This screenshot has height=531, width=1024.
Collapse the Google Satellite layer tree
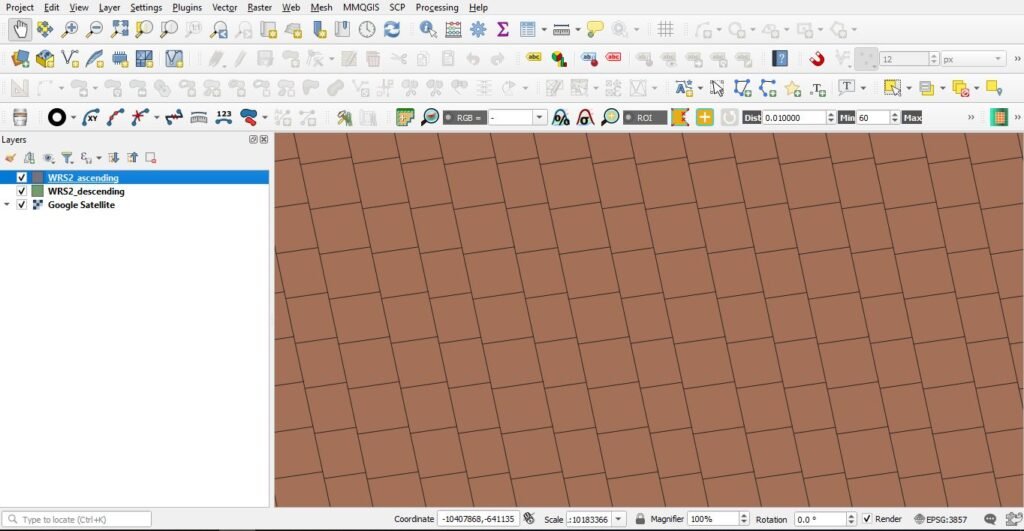[8, 205]
